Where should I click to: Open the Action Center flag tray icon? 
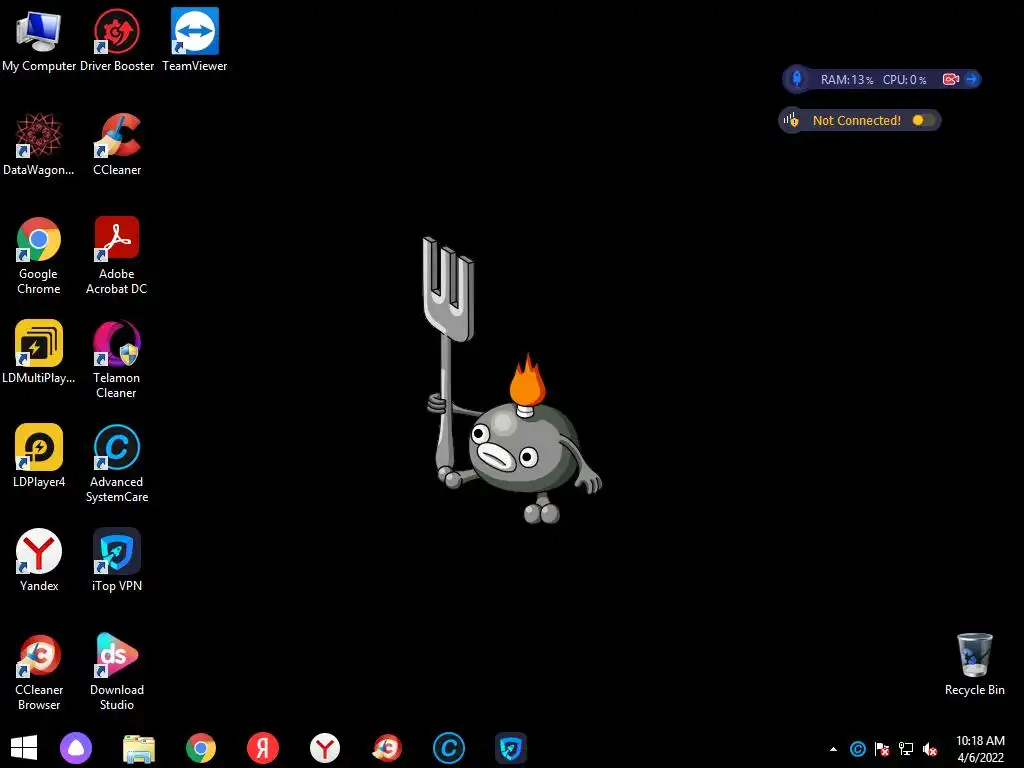click(x=882, y=749)
